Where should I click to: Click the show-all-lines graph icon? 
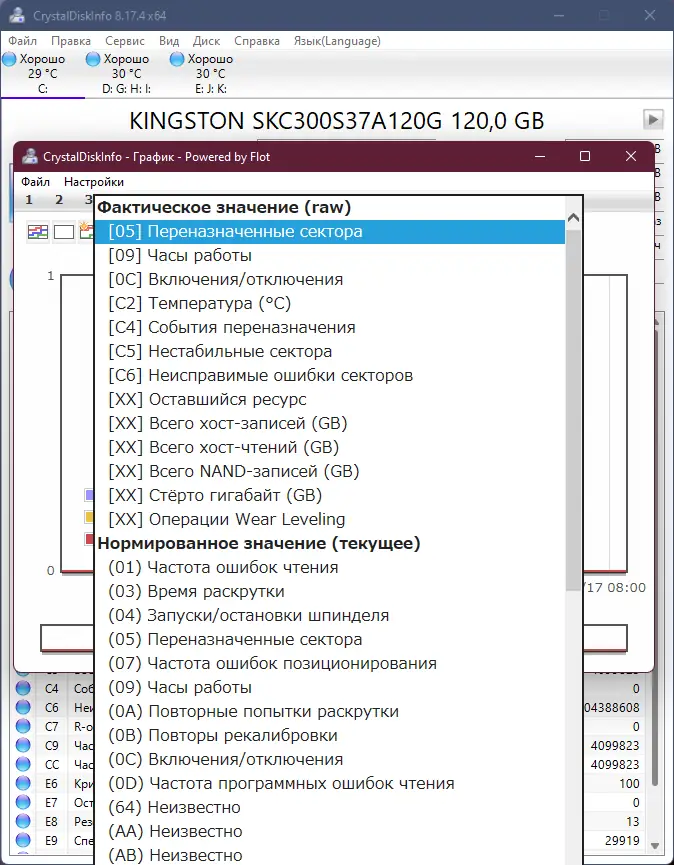(x=38, y=232)
